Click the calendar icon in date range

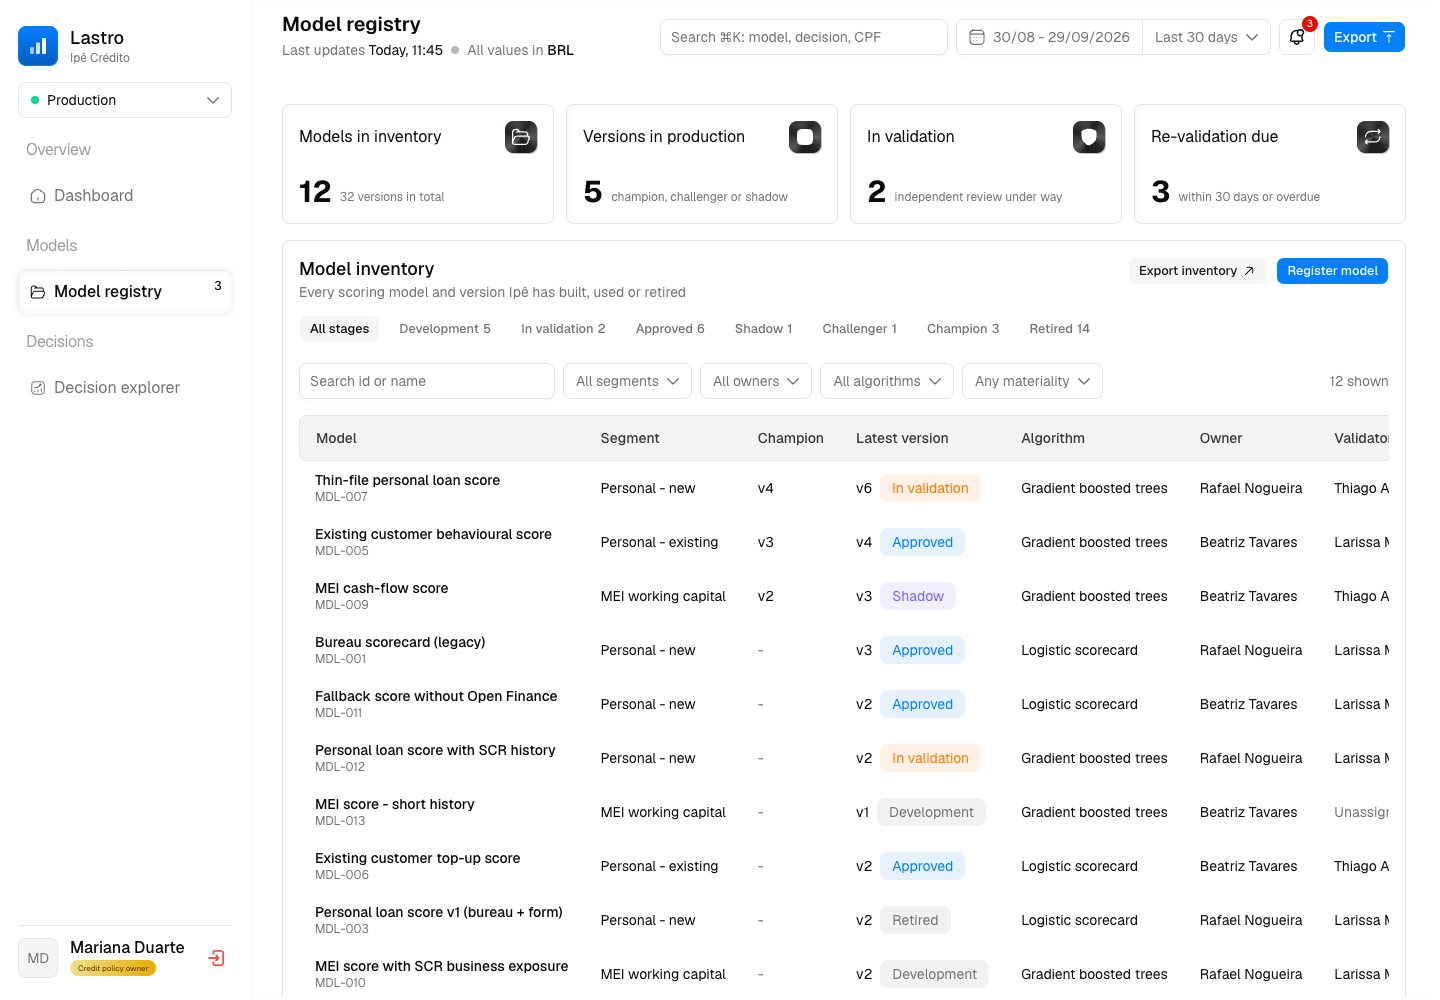coord(977,37)
